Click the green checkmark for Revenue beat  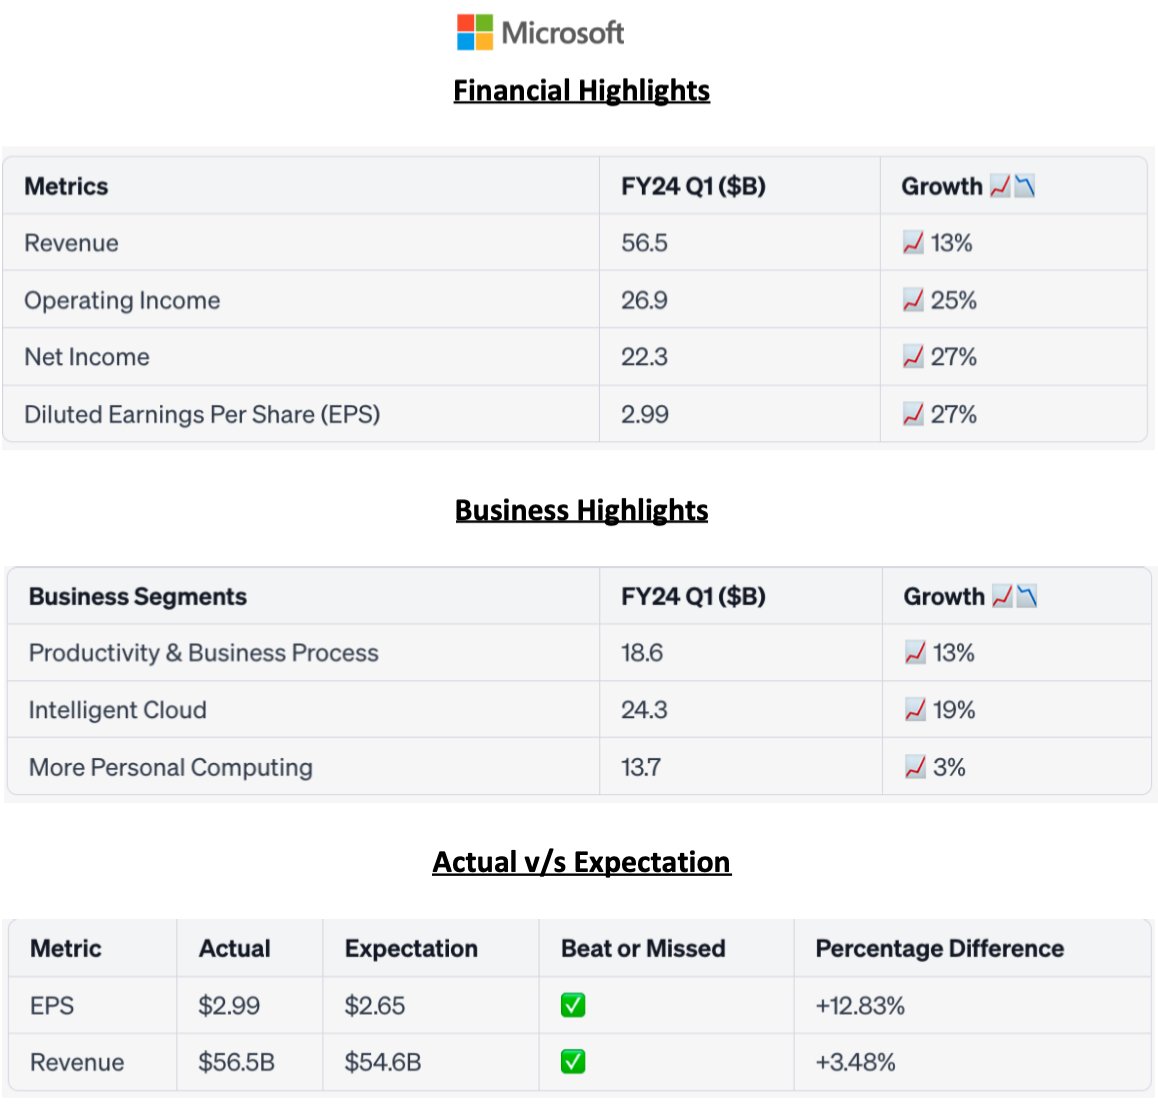pos(572,1062)
